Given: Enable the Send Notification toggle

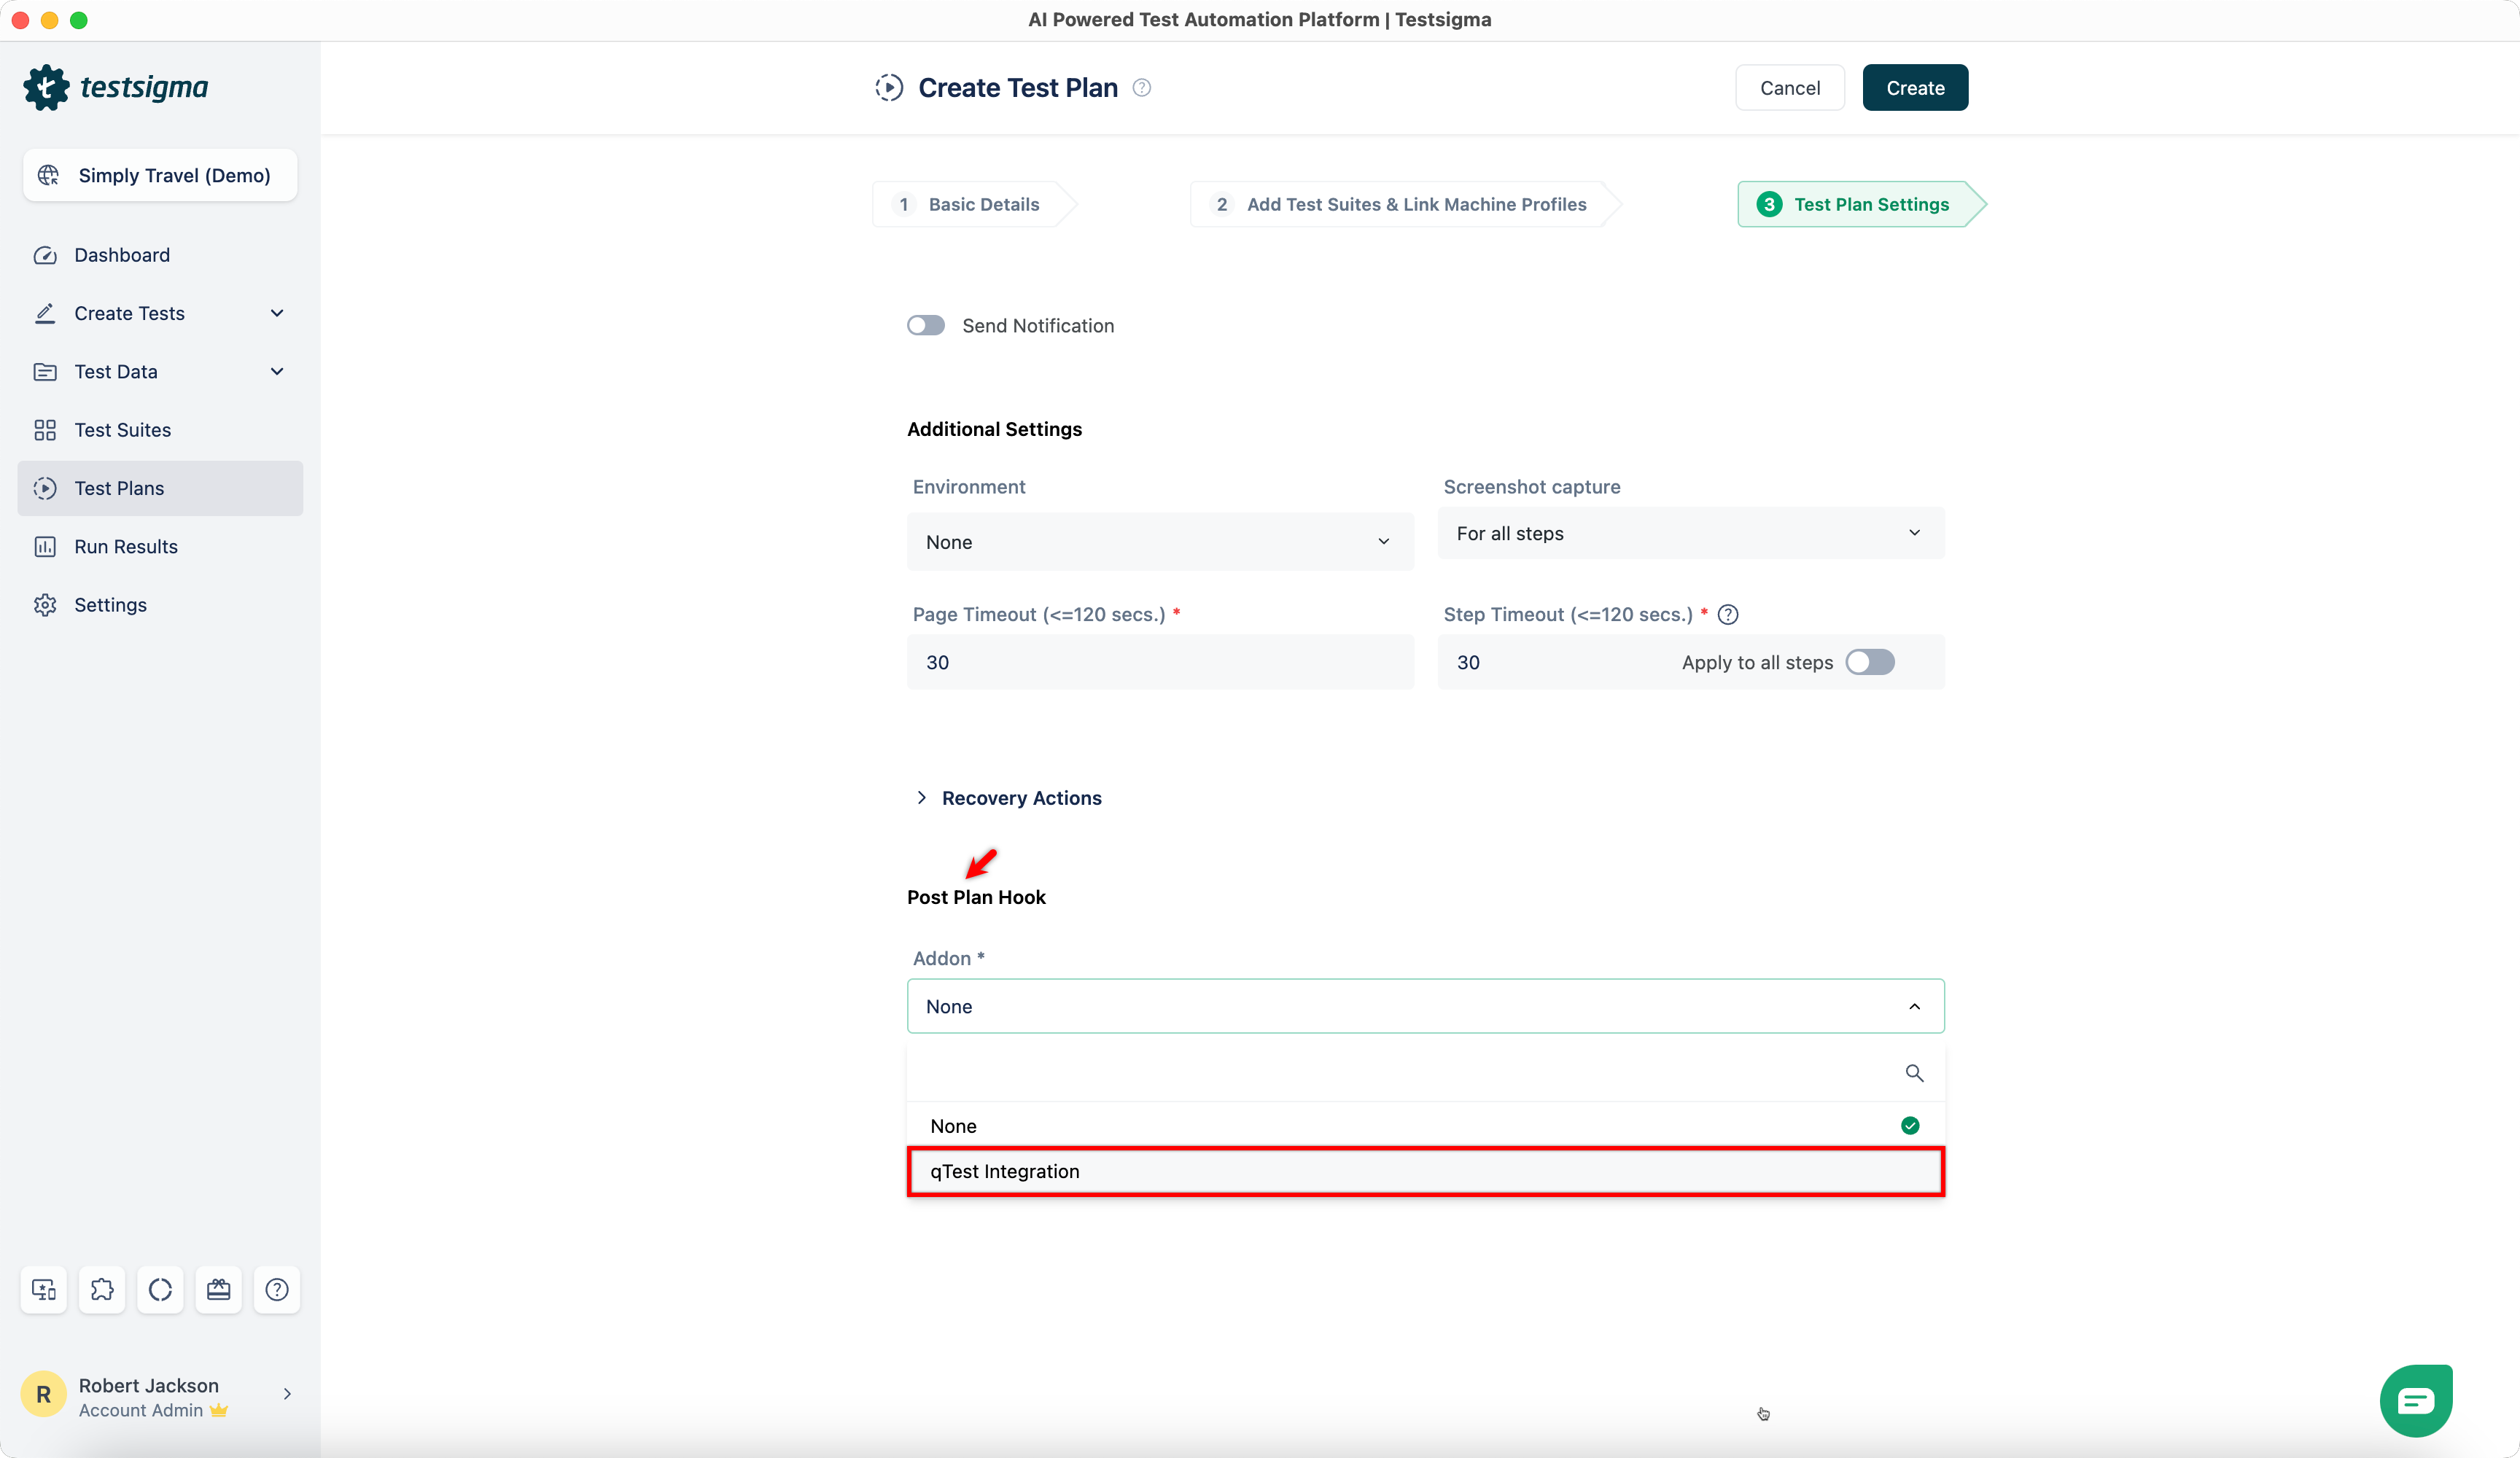Looking at the screenshot, I should pos(925,325).
